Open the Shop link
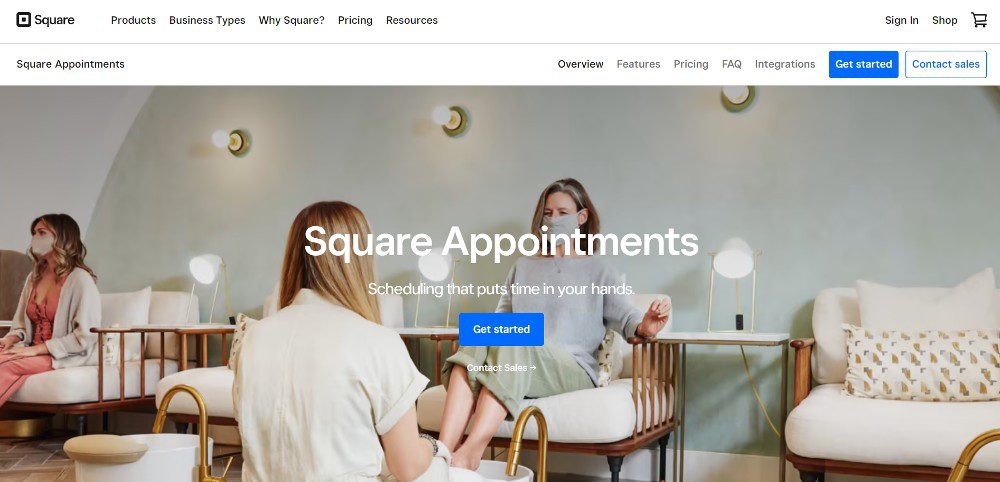 [945, 20]
